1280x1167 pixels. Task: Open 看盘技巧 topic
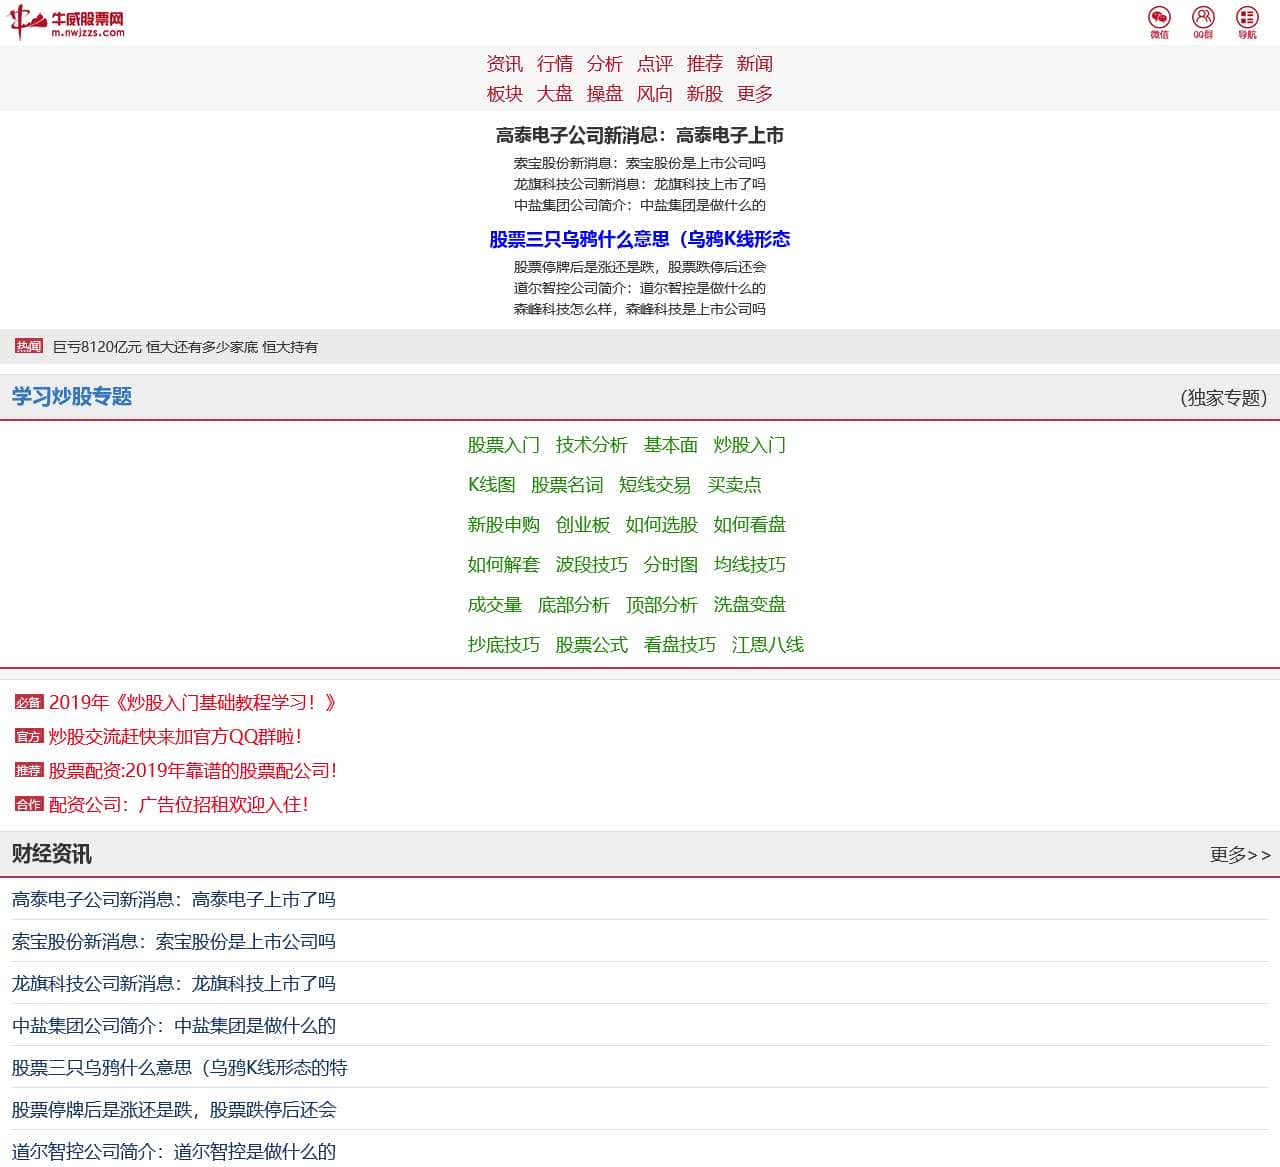pyautogui.click(x=680, y=645)
